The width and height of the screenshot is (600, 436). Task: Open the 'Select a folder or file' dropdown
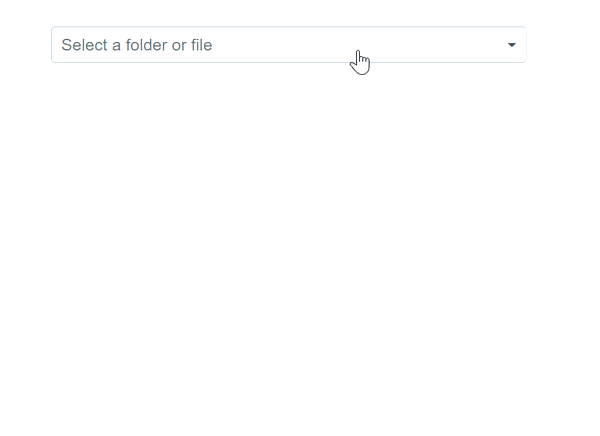[x=289, y=44]
